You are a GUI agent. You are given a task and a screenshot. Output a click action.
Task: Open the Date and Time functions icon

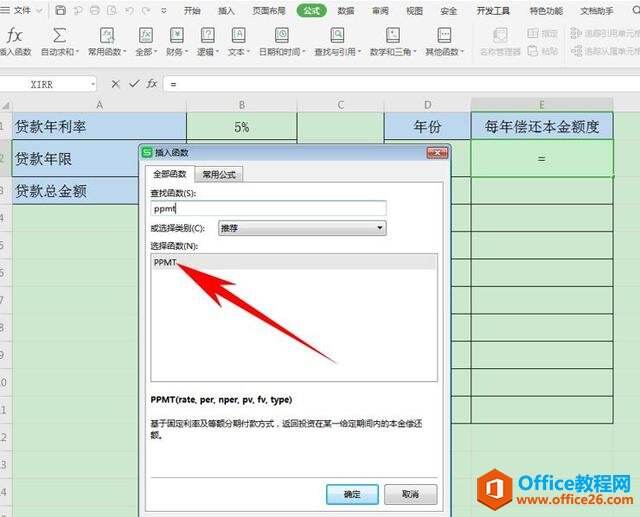click(282, 36)
